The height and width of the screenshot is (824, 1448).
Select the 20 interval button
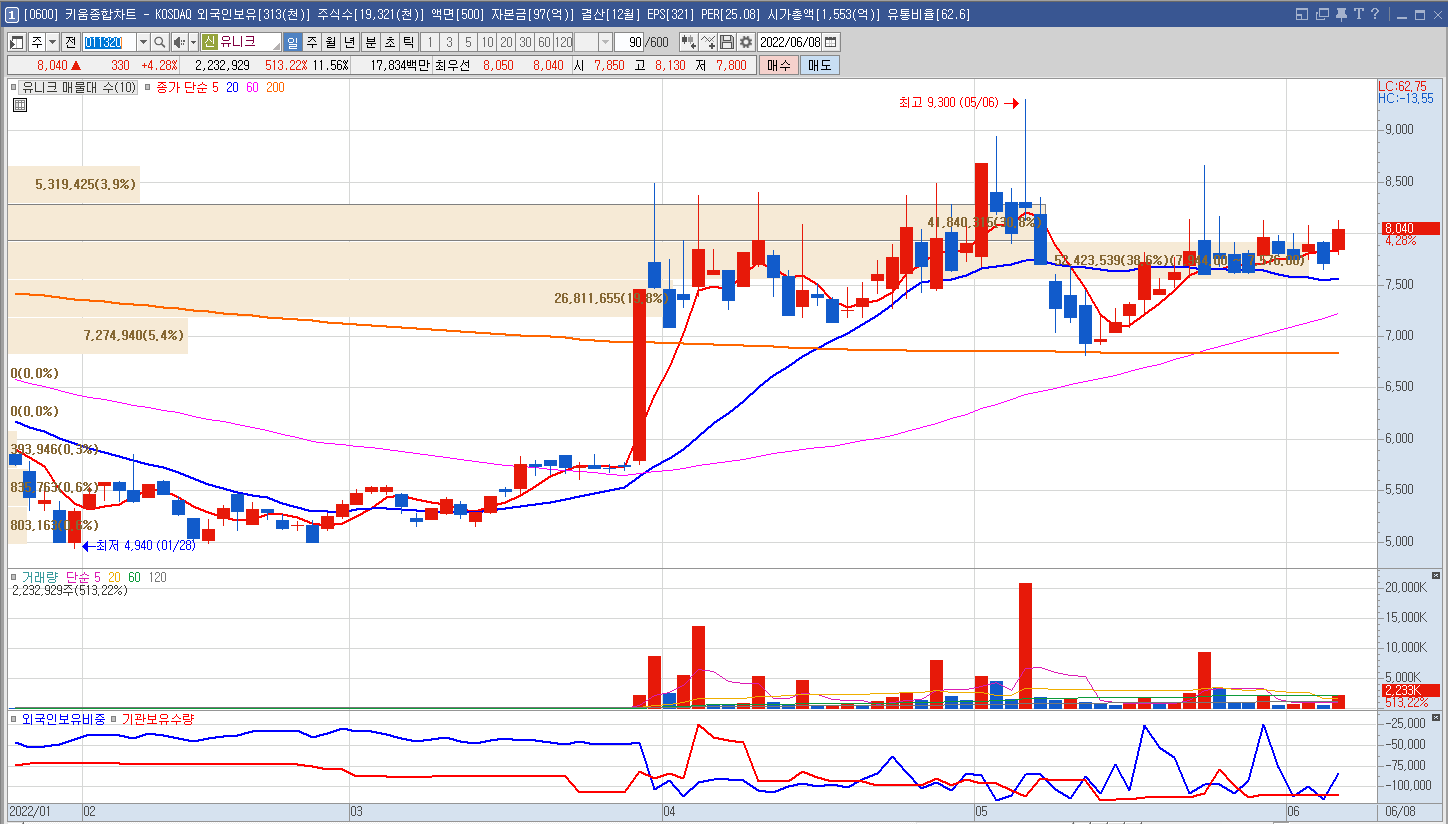[x=506, y=42]
